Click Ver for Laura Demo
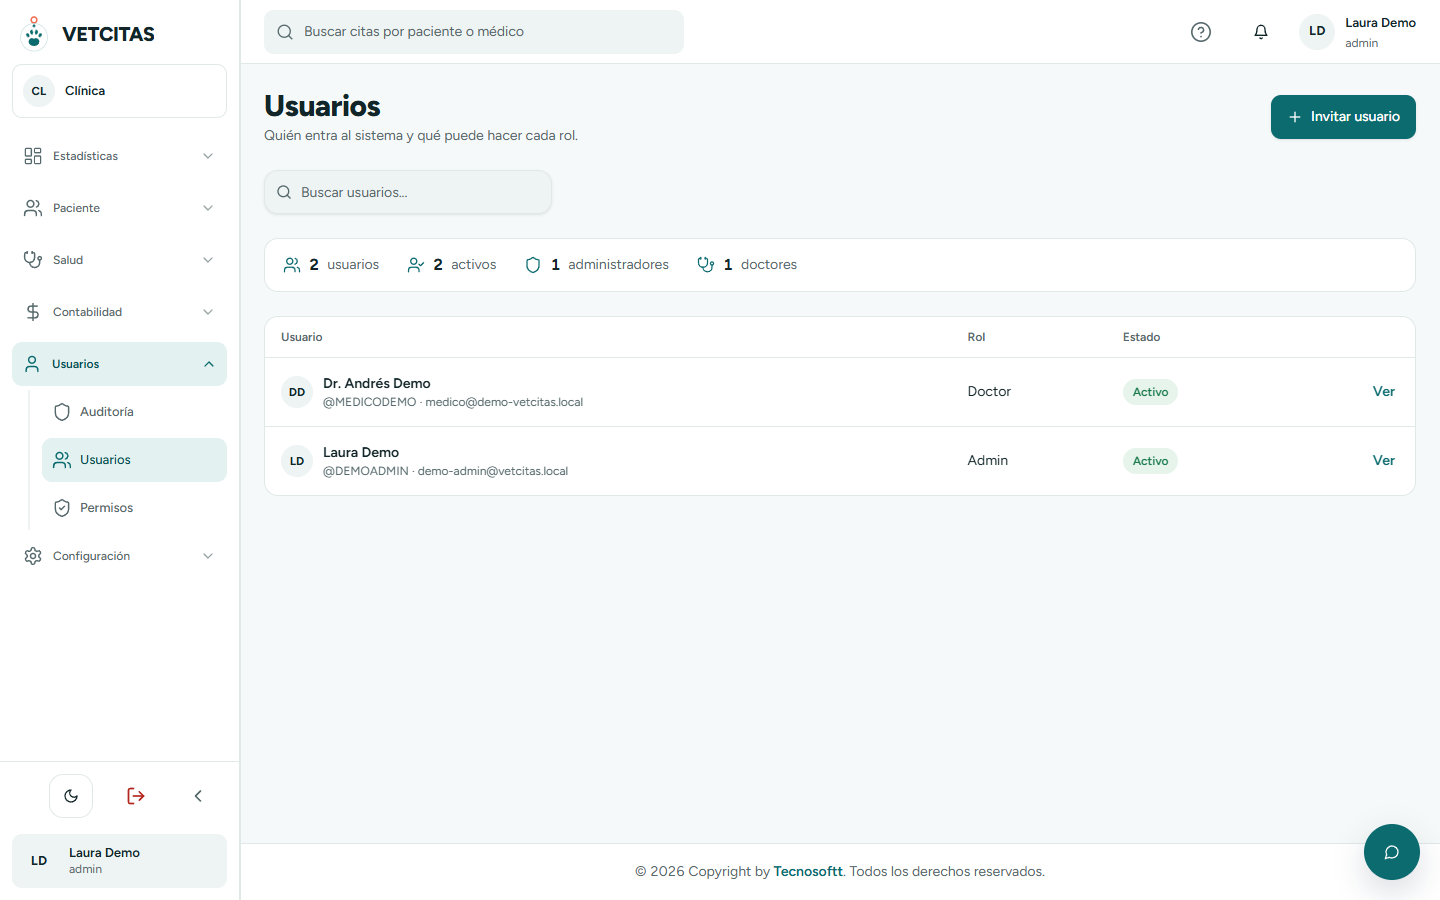 1384,461
